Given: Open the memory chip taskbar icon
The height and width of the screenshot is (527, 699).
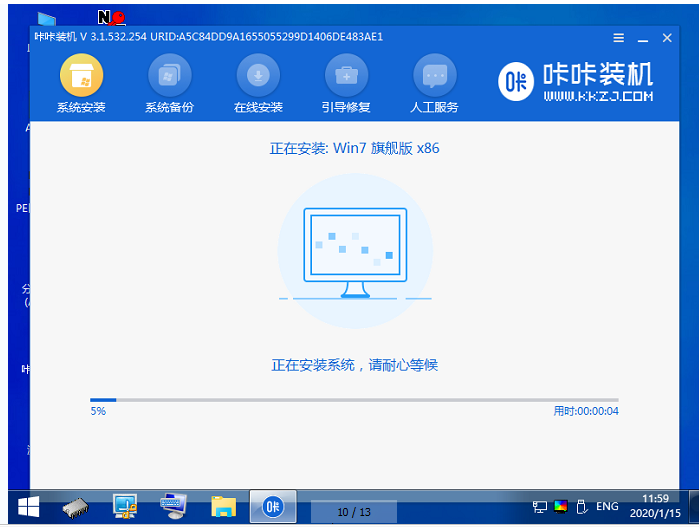Looking at the screenshot, I should (x=75, y=507).
